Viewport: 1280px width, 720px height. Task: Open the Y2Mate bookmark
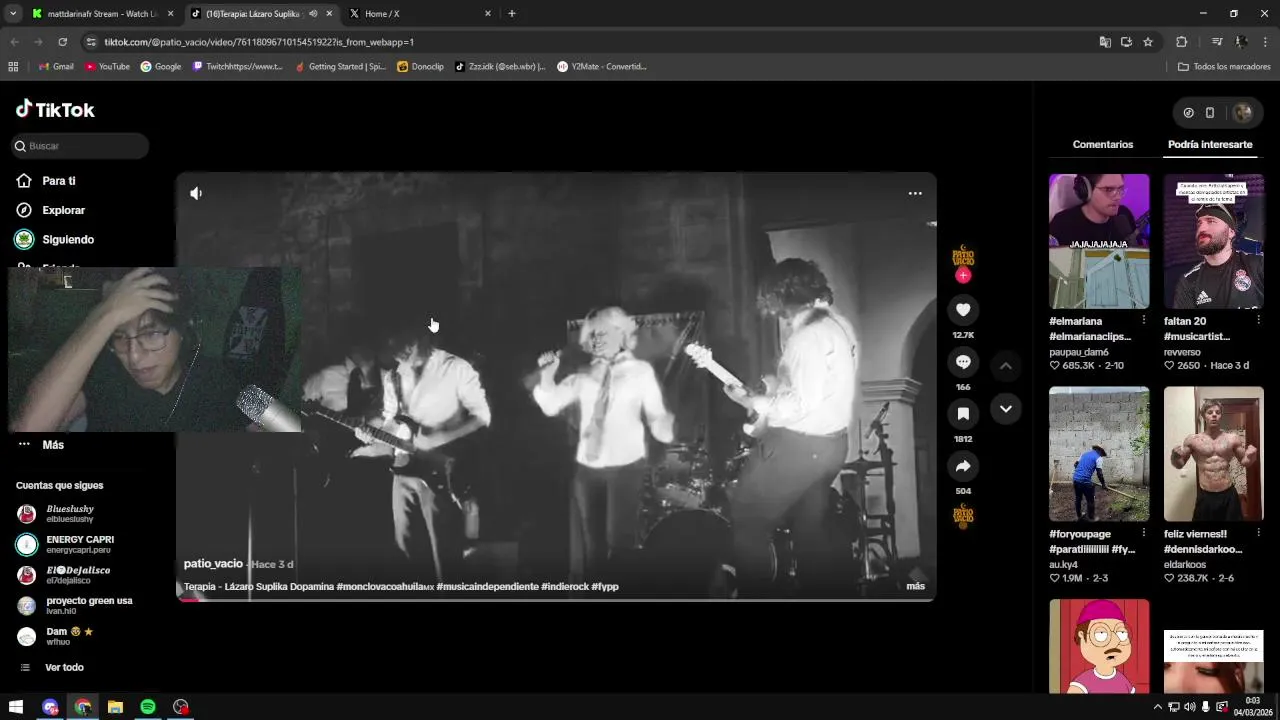(x=602, y=67)
